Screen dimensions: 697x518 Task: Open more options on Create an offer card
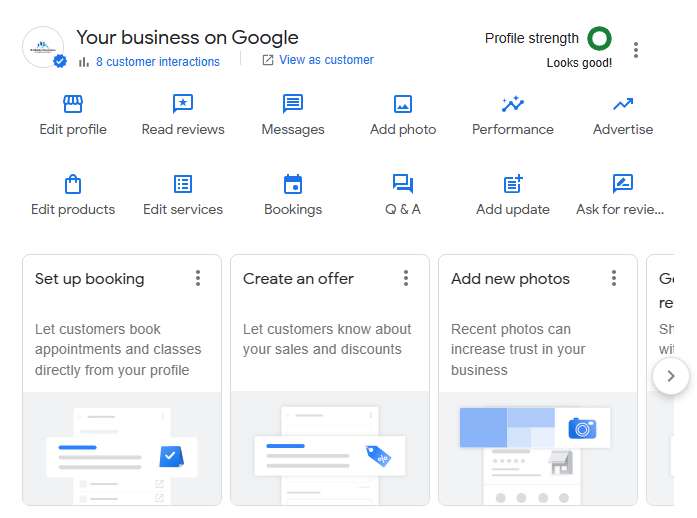(406, 278)
